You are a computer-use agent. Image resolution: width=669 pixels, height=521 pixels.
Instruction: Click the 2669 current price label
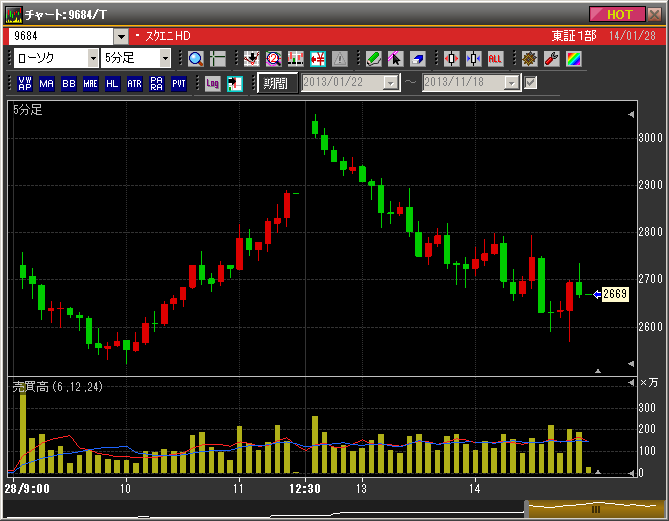615,294
